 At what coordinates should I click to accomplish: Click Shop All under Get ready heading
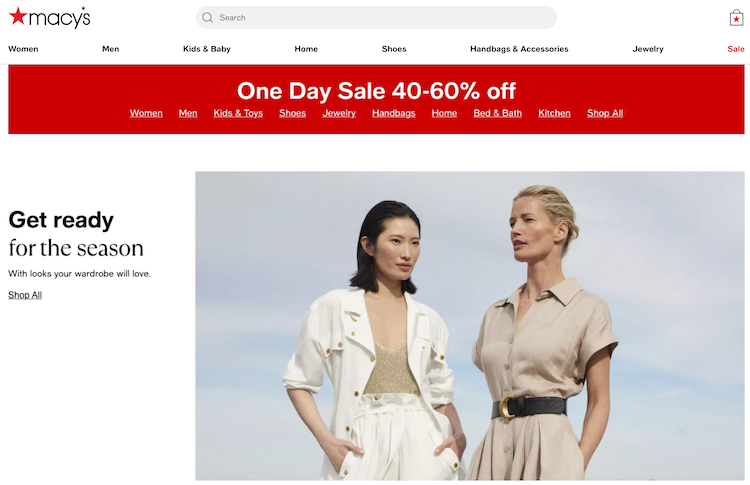coord(25,295)
